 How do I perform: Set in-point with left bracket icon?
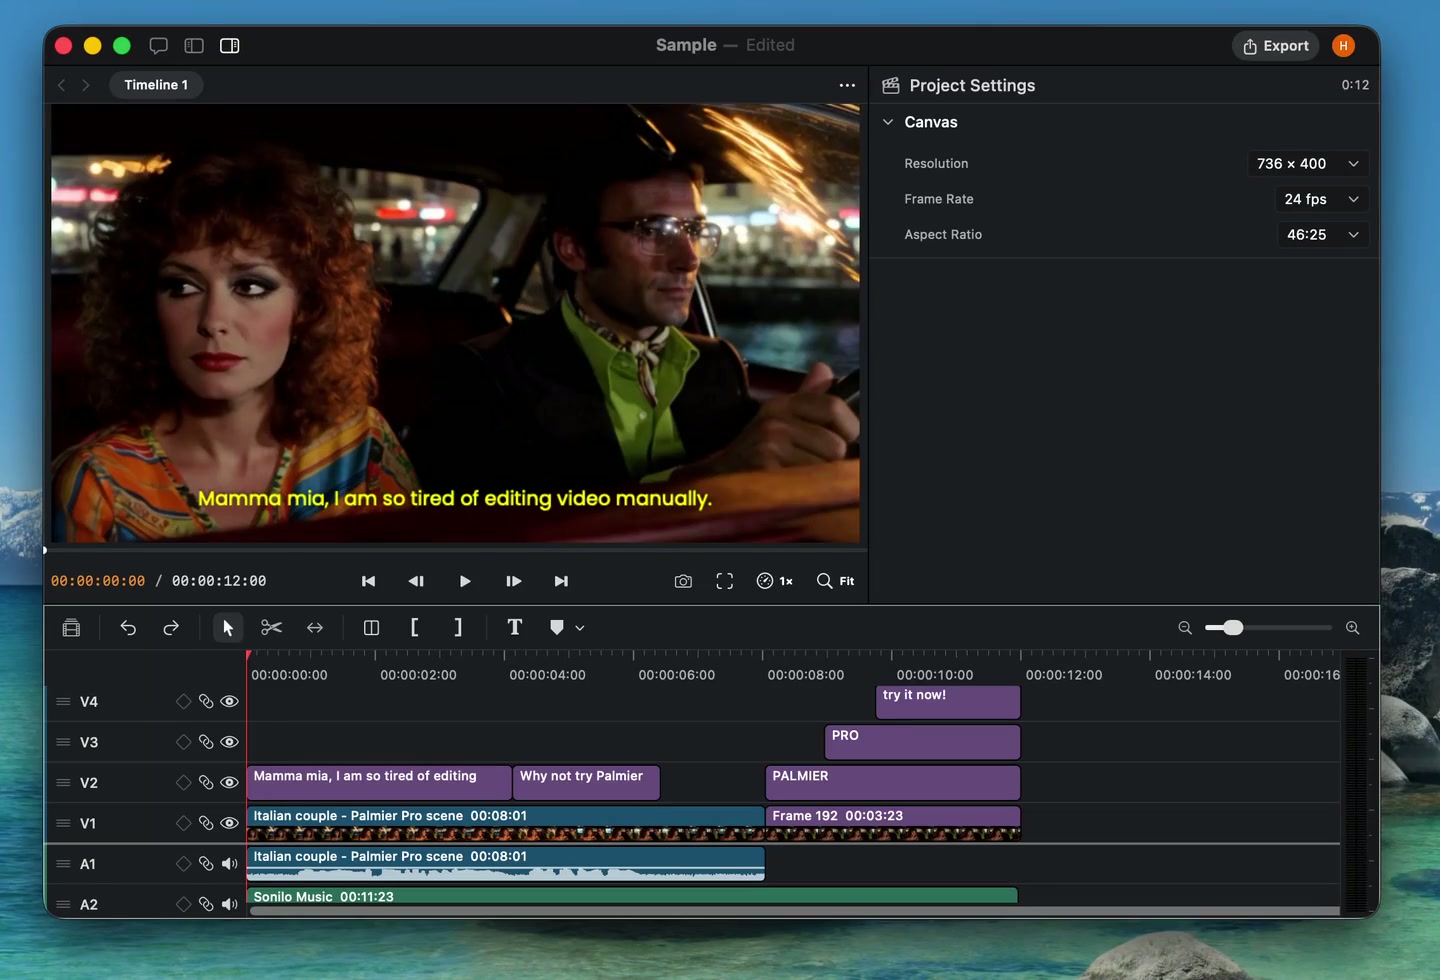[x=414, y=627]
